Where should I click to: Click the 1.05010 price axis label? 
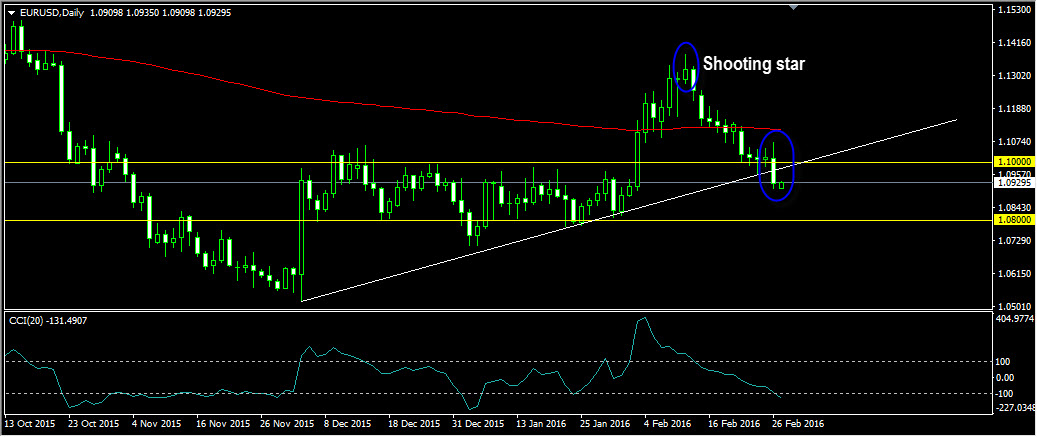1016,306
